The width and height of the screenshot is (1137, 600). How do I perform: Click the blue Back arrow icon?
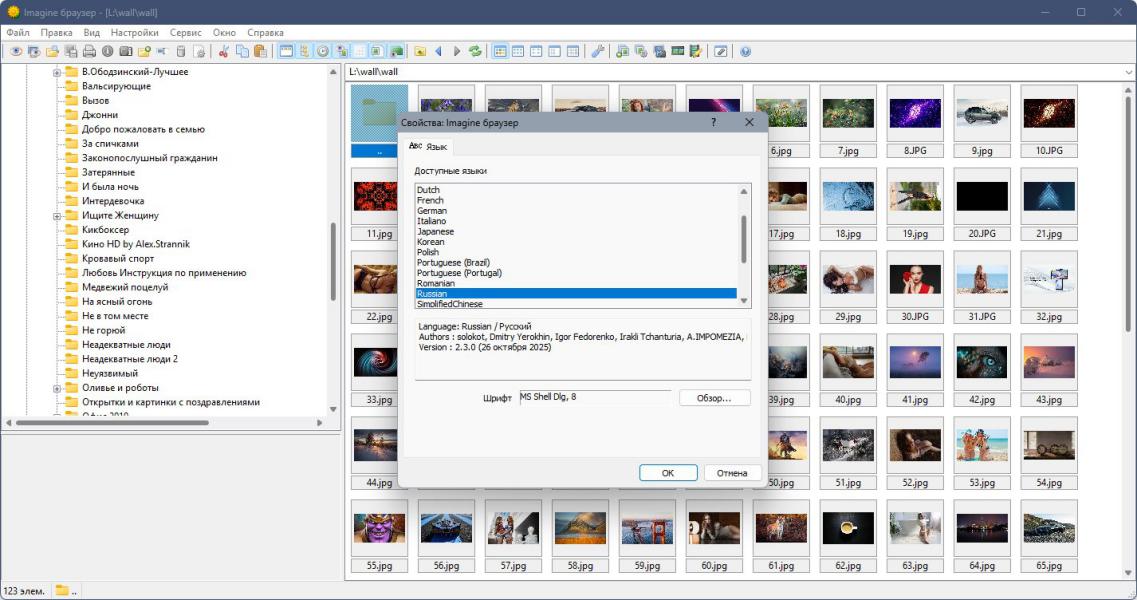(438, 51)
